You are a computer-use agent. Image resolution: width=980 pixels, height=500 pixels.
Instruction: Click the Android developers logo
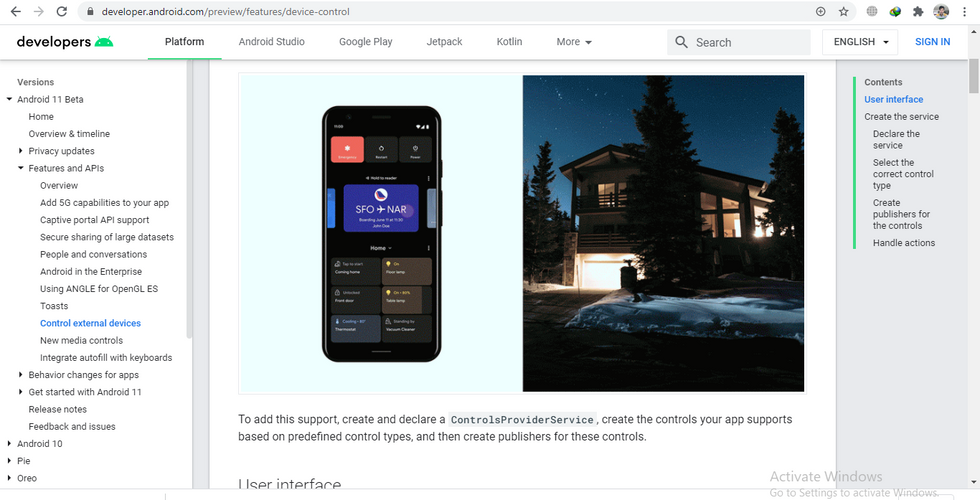click(65, 42)
